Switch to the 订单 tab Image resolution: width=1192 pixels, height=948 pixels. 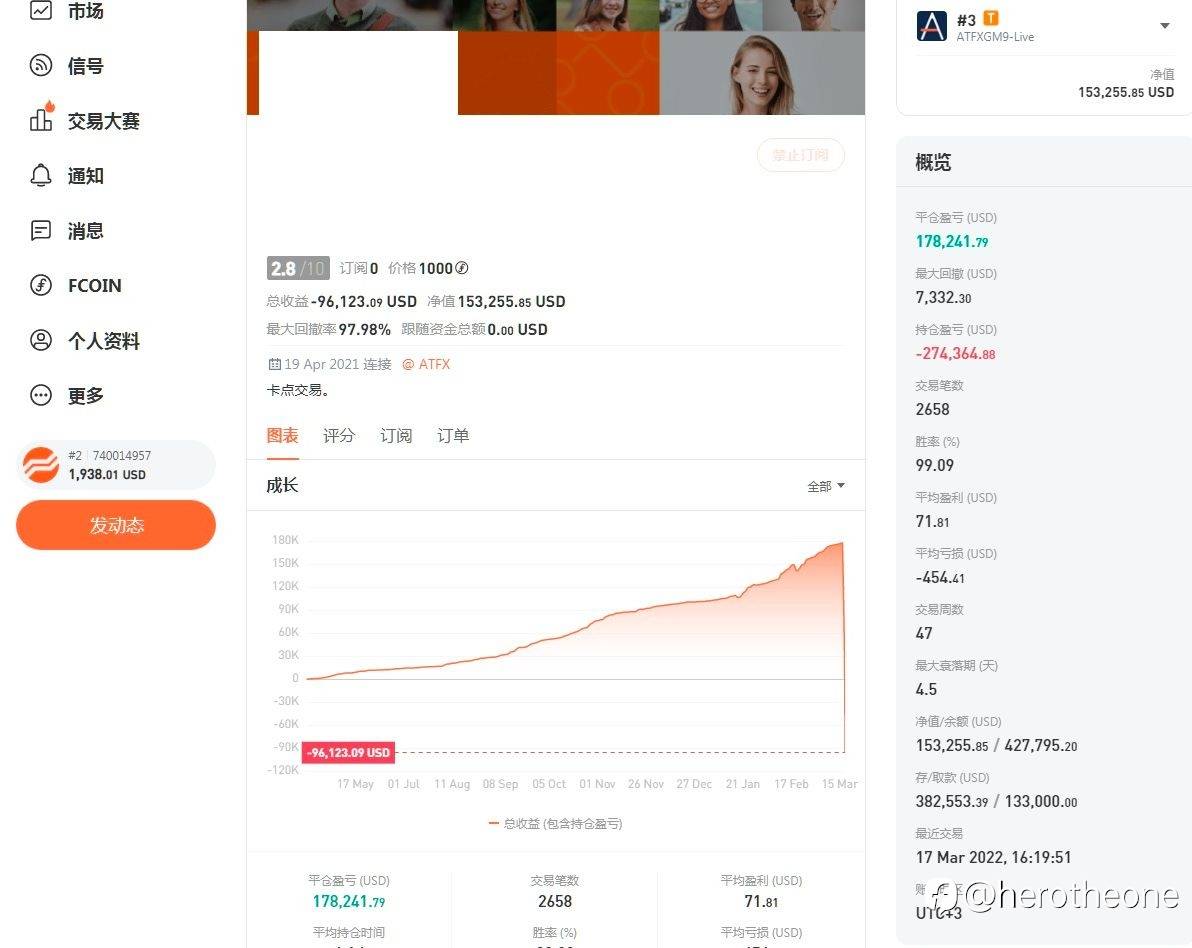pos(452,436)
